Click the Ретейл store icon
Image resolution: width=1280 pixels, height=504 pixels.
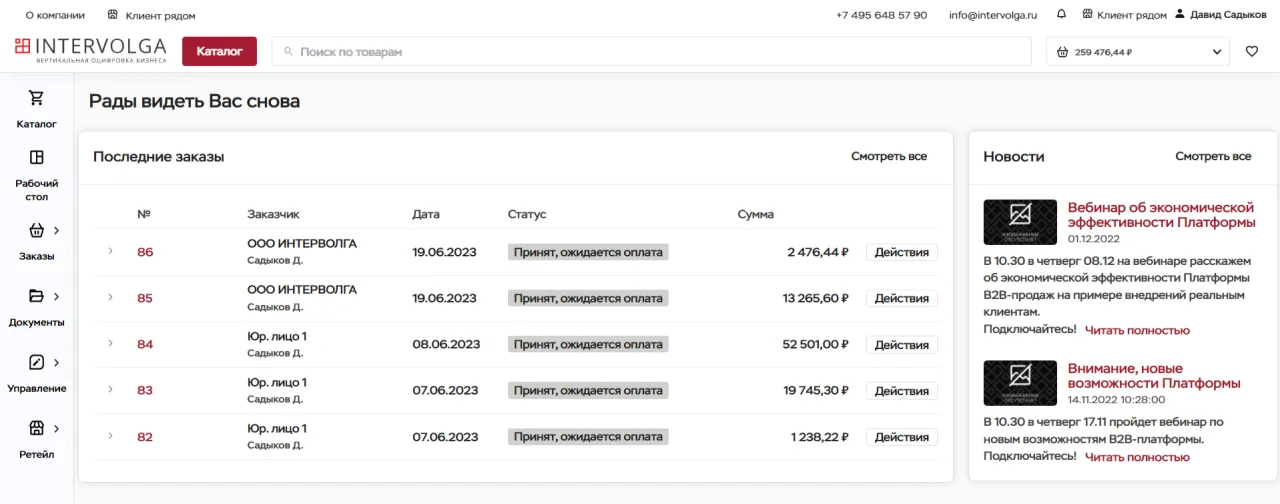pyautogui.click(x=37, y=428)
